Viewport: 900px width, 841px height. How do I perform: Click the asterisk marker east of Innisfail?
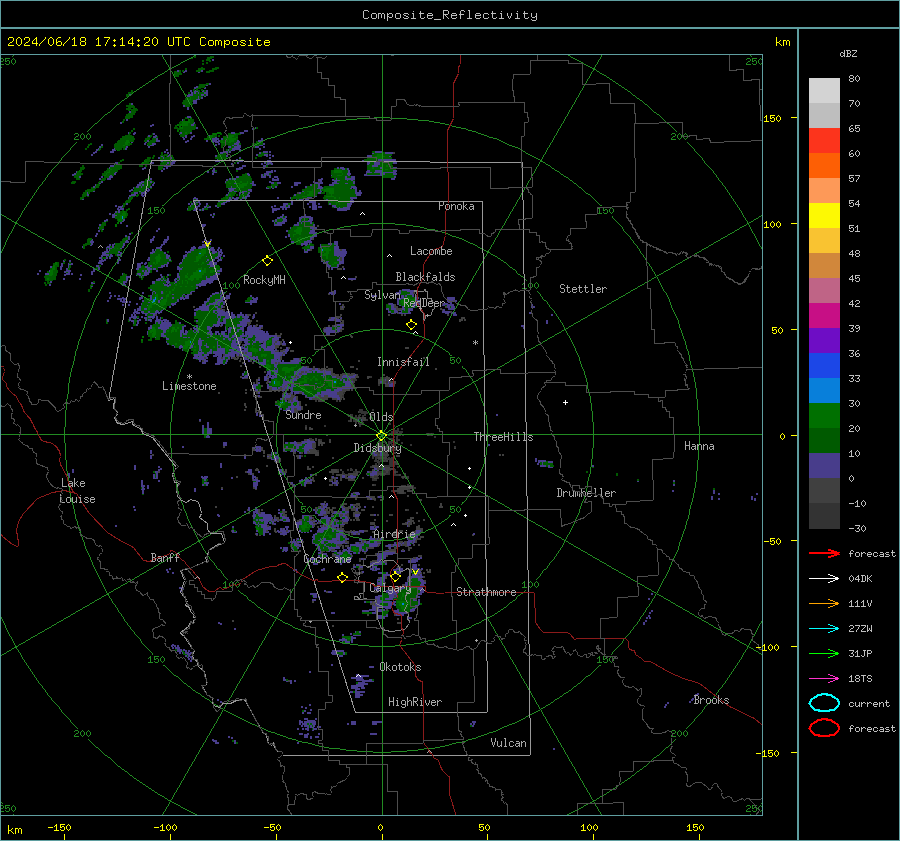(x=475, y=343)
